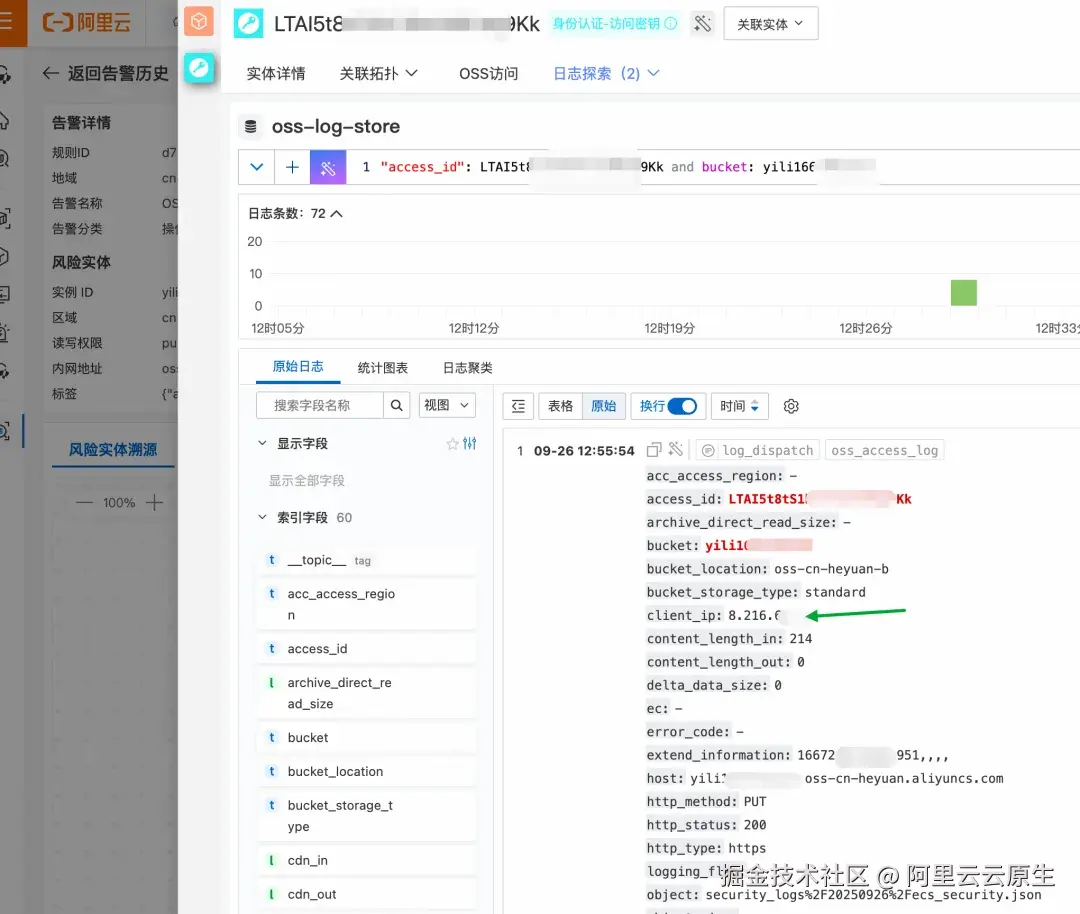Toggle the 换行 line wrap switch
Viewport: 1080px width, 914px height.
pos(683,406)
